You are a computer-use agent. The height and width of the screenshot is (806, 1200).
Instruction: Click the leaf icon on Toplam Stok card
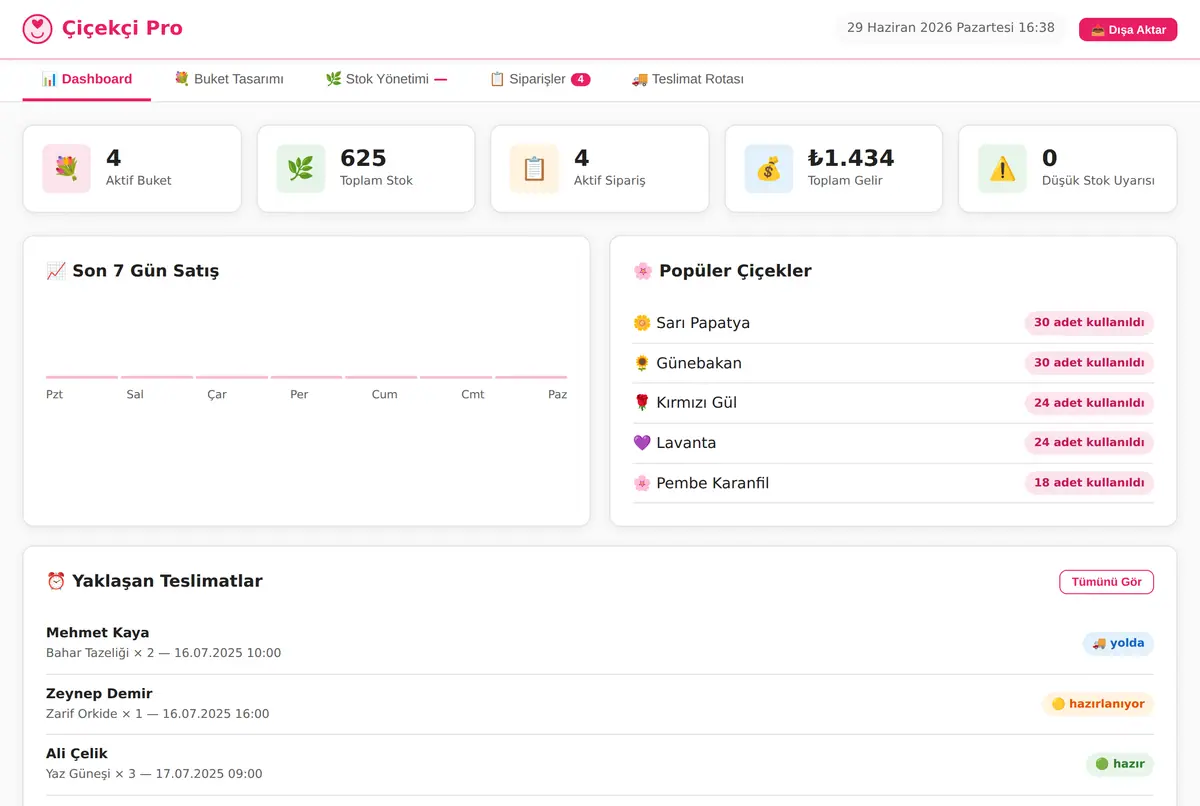300,169
